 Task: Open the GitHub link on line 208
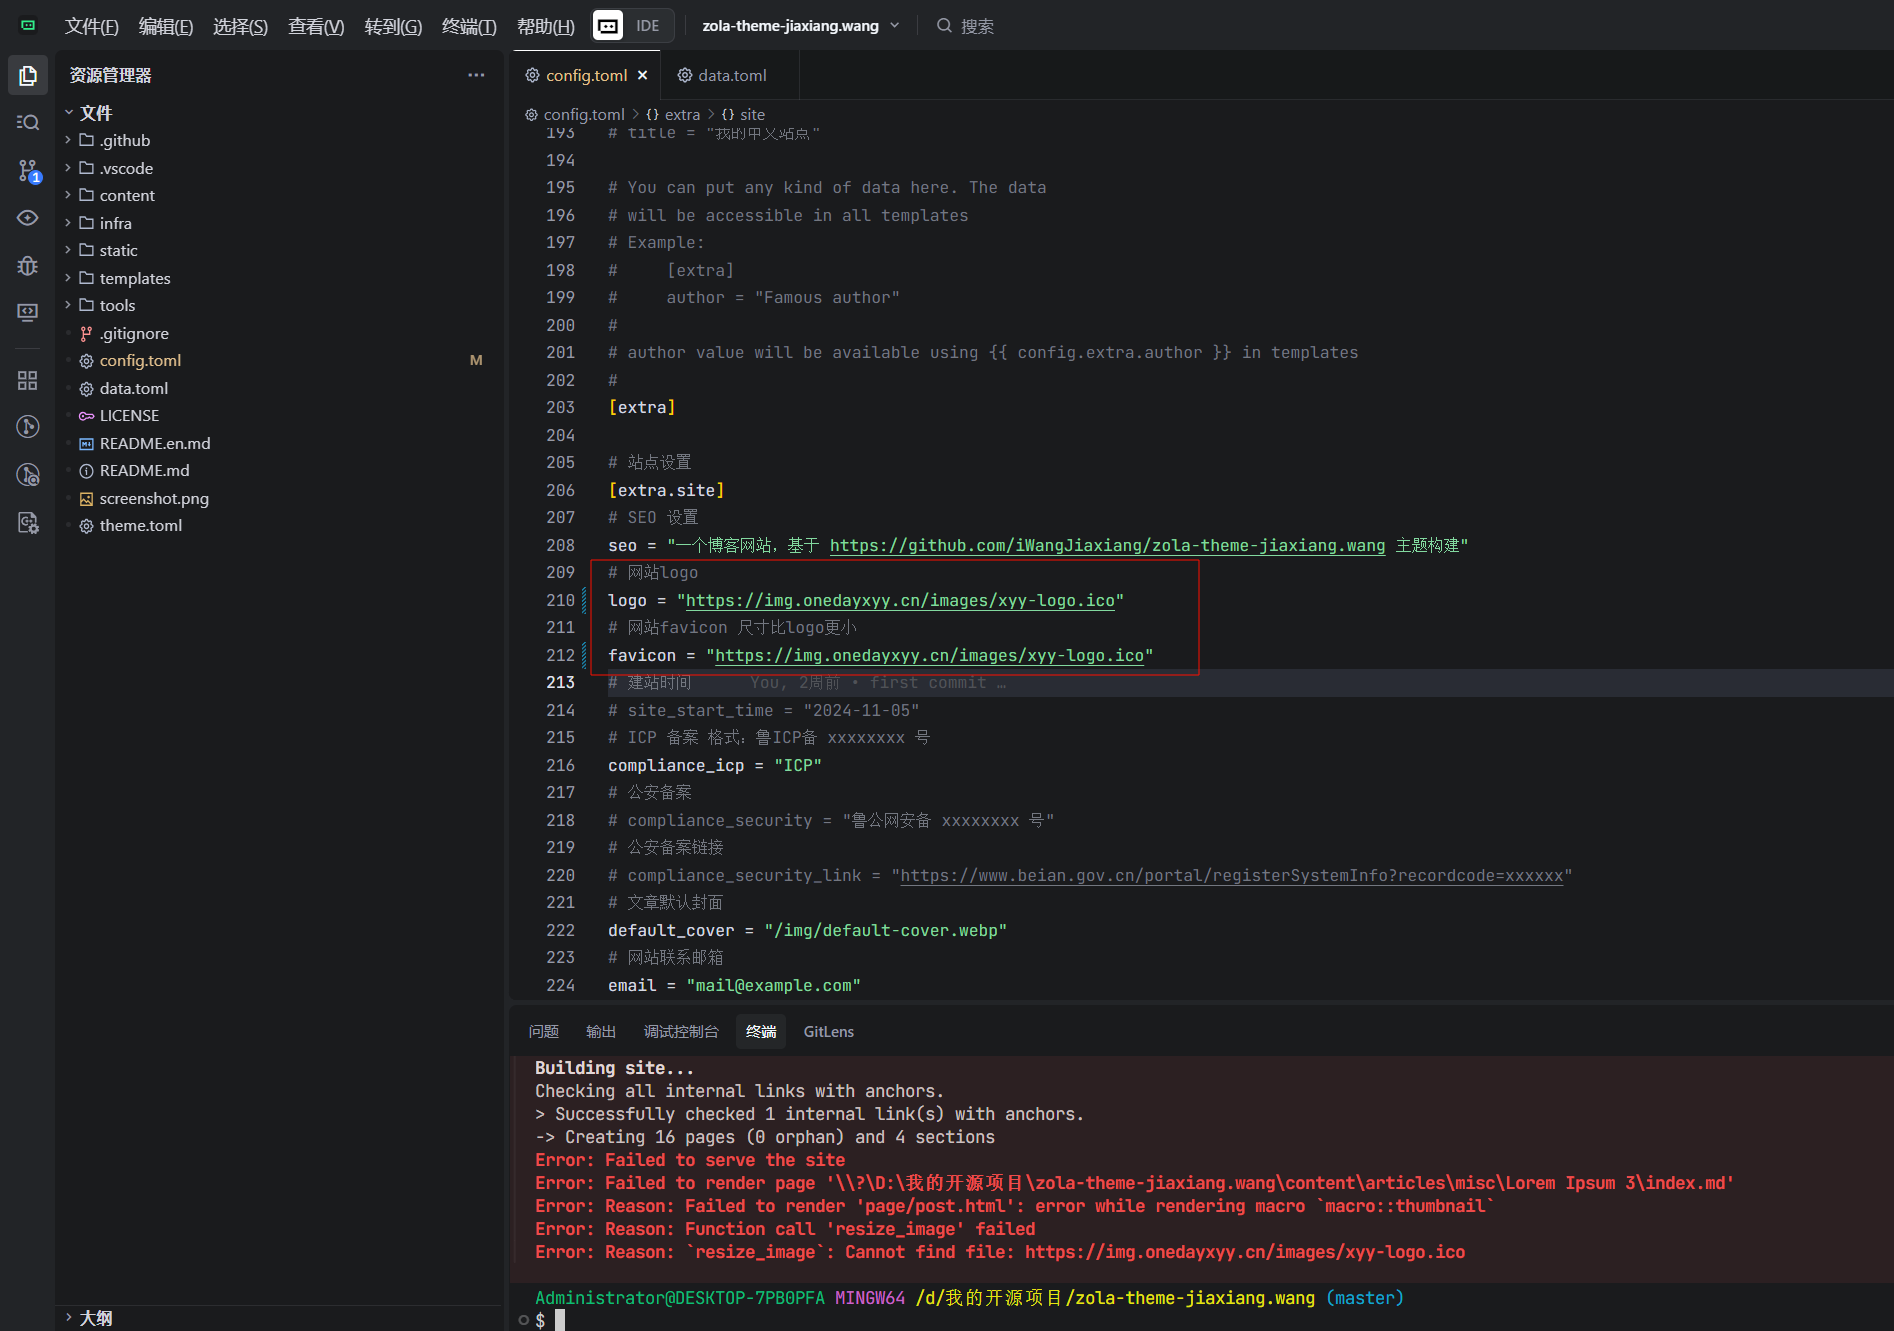1107,545
